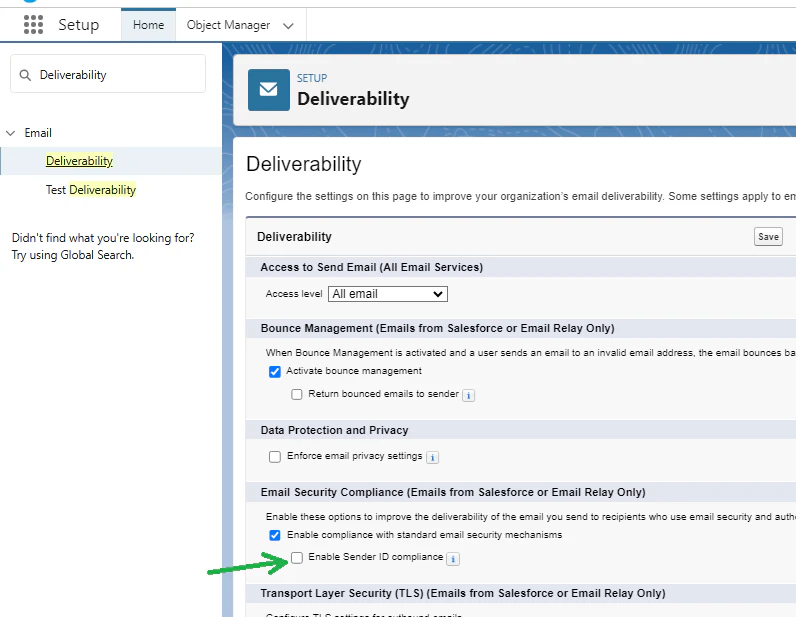Click the Data Protection and Privacy heading
Image resolution: width=796 pixels, height=617 pixels.
coord(335,430)
